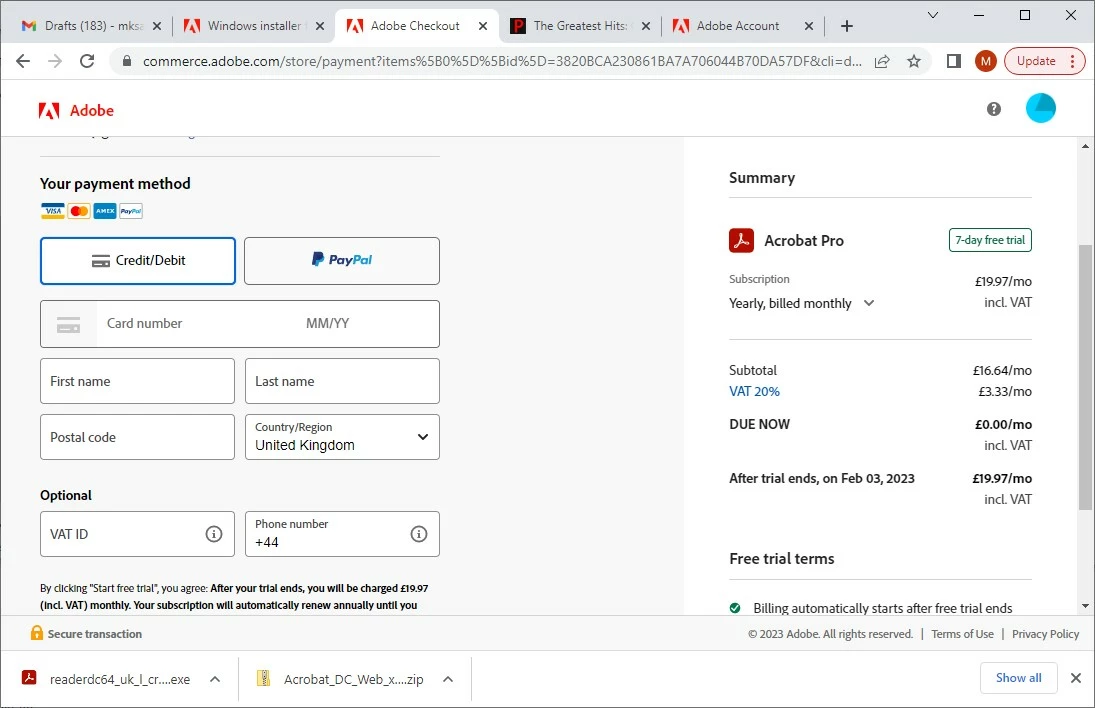The width and height of the screenshot is (1095, 708).
Task: Click the DUE NOW £0.00/mo amount
Action: pyautogui.click(x=1003, y=425)
